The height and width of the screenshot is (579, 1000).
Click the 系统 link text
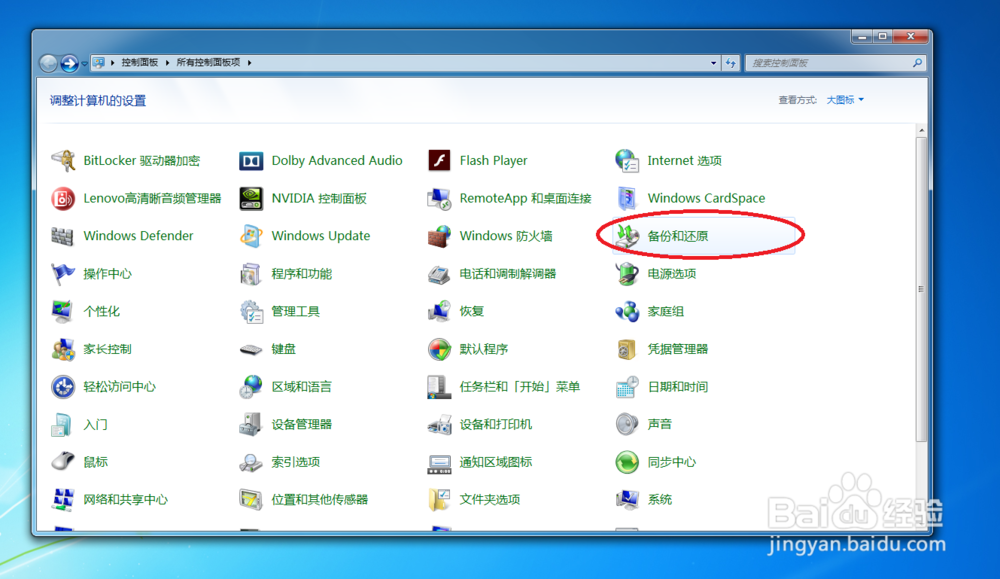click(659, 499)
